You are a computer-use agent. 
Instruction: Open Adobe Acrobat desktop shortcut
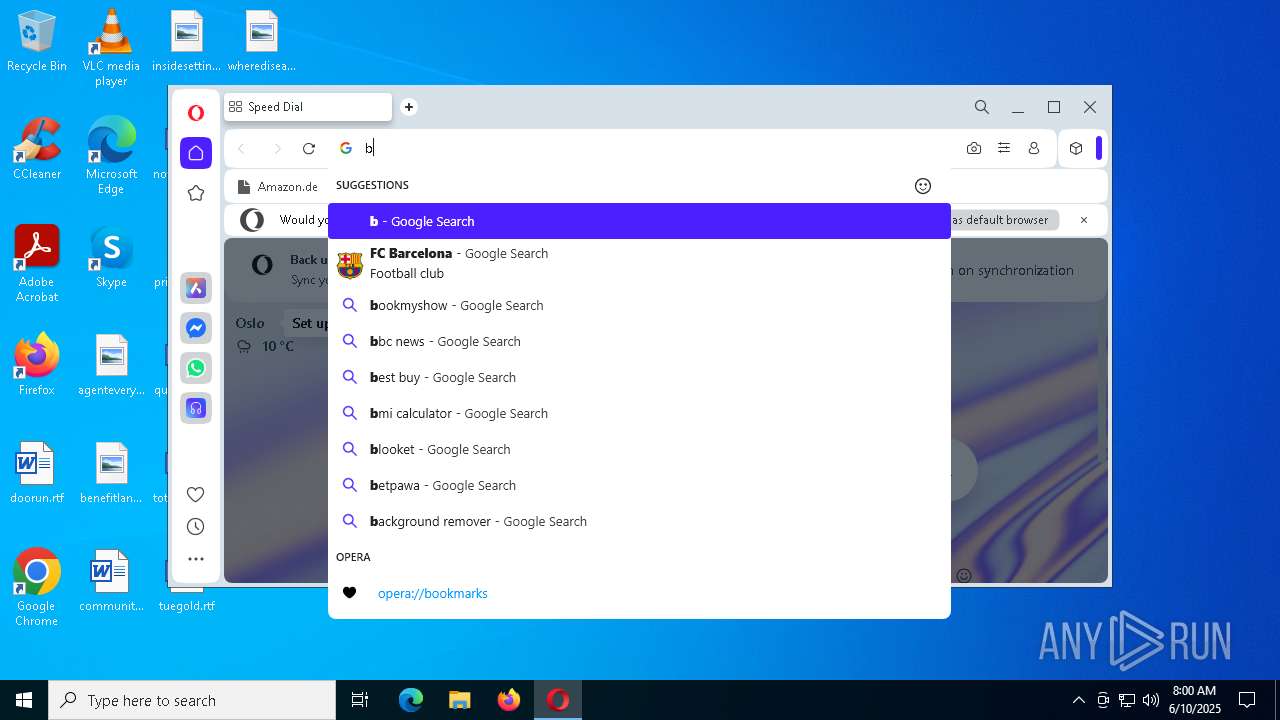37,264
